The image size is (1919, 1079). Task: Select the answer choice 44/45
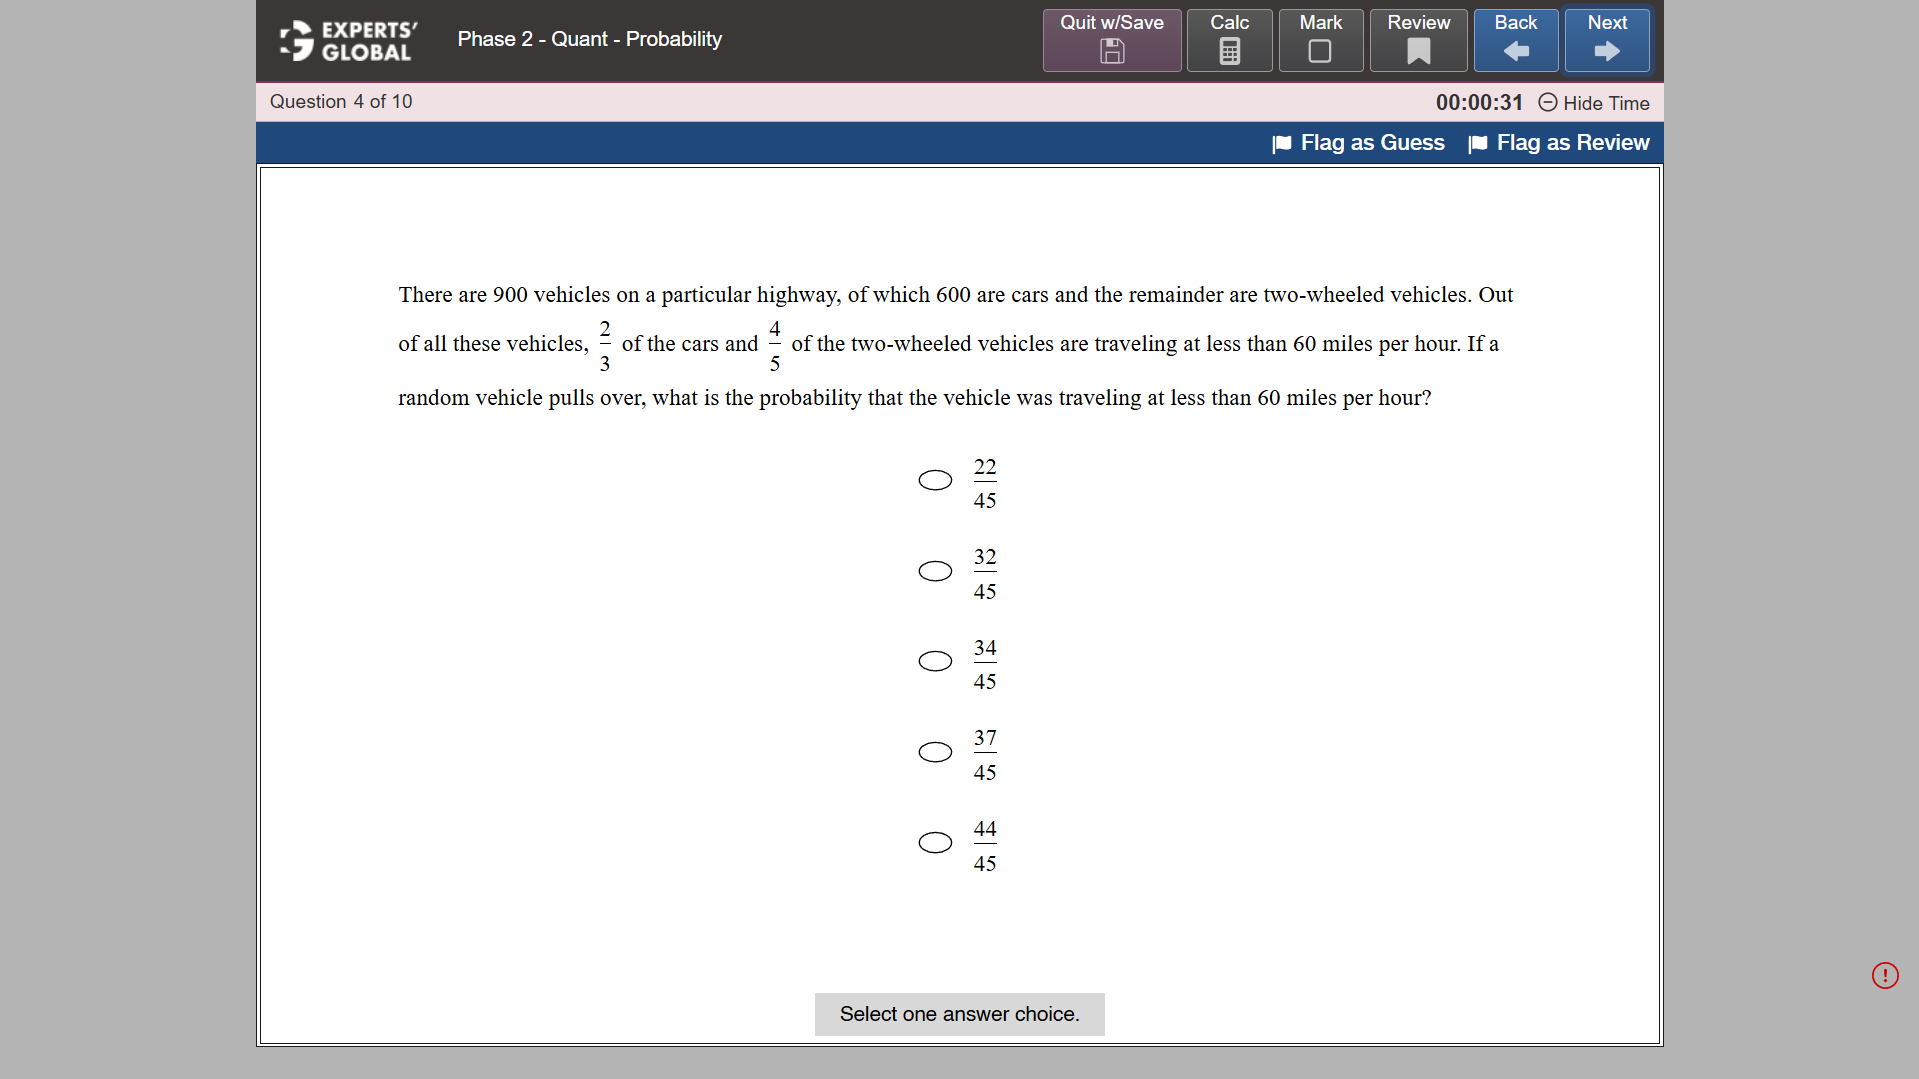click(x=933, y=842)
